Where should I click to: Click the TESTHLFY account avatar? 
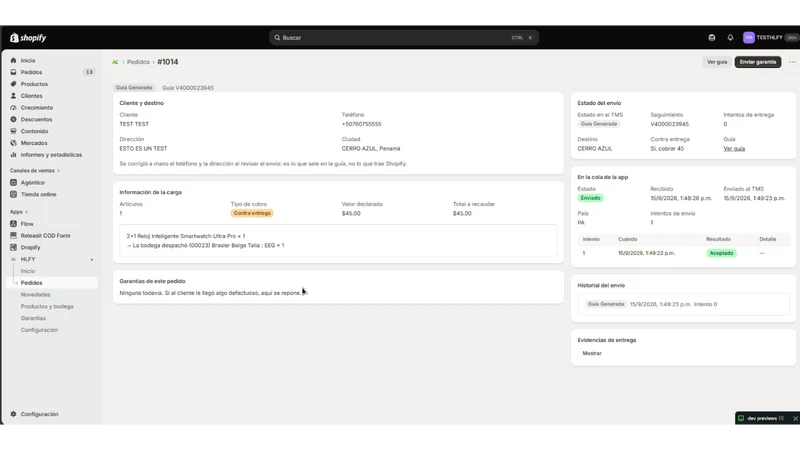click(748, 38)
